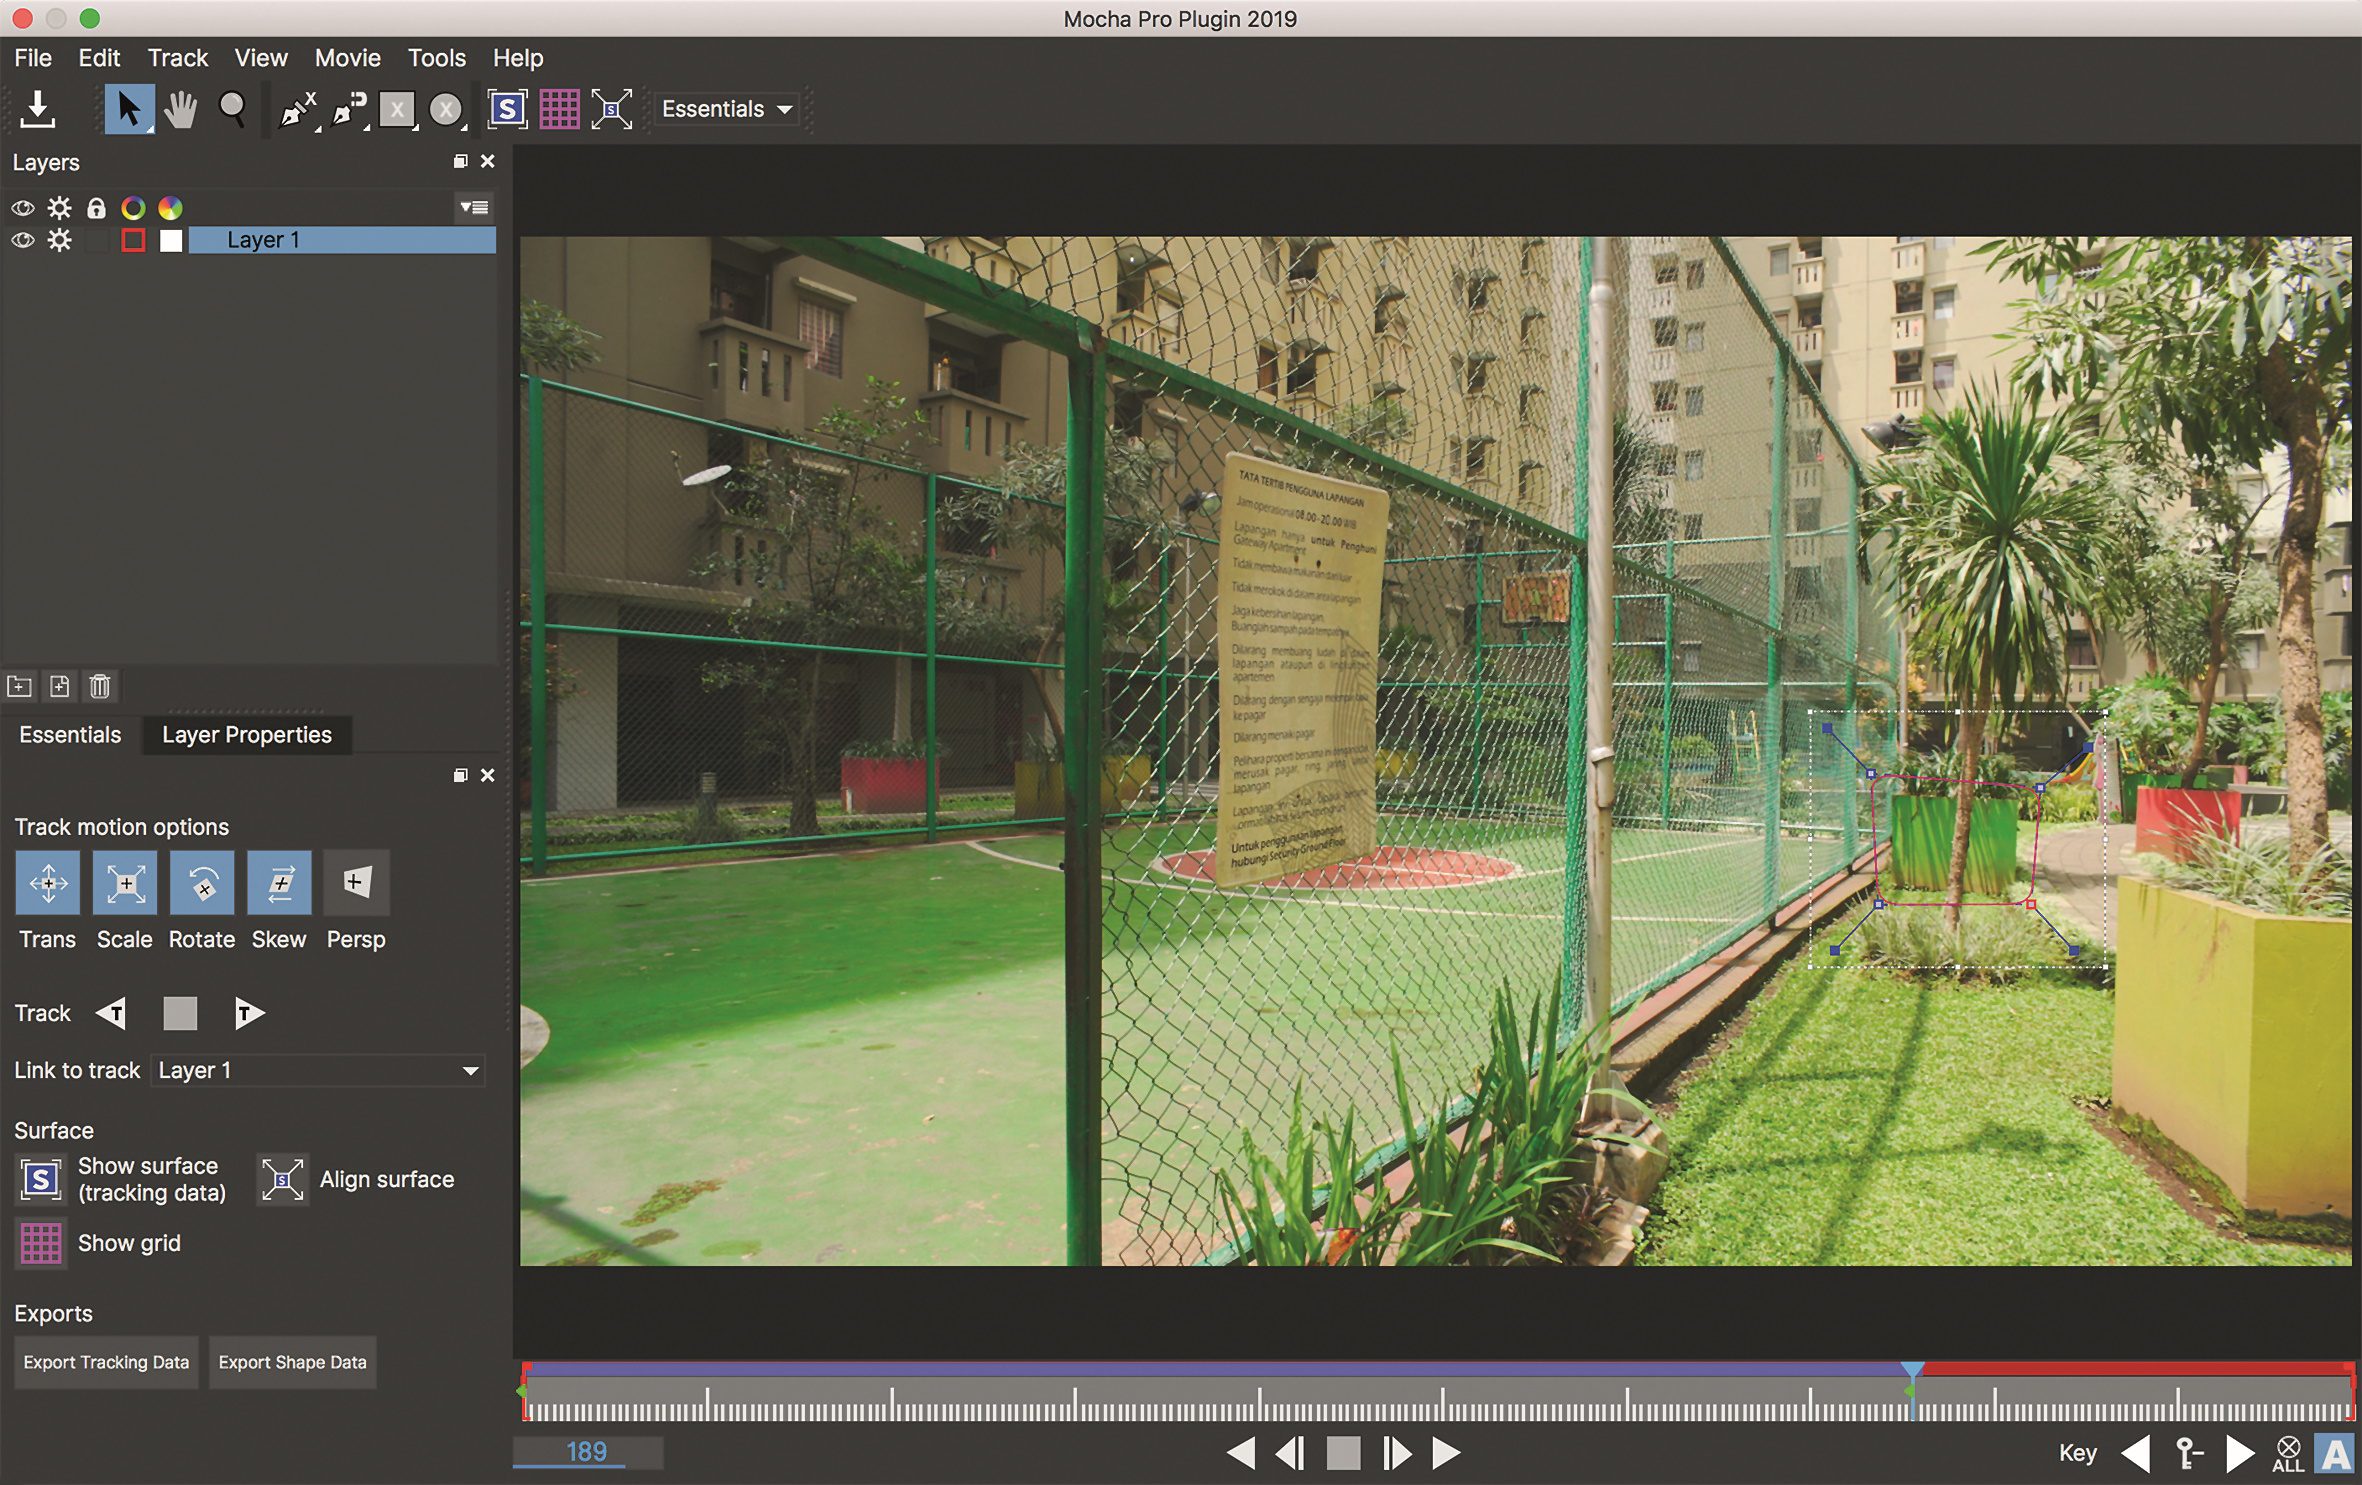Screen dimensions: 2362x1485
Task: Click the Align surface icon
Action: (283, 1180)
